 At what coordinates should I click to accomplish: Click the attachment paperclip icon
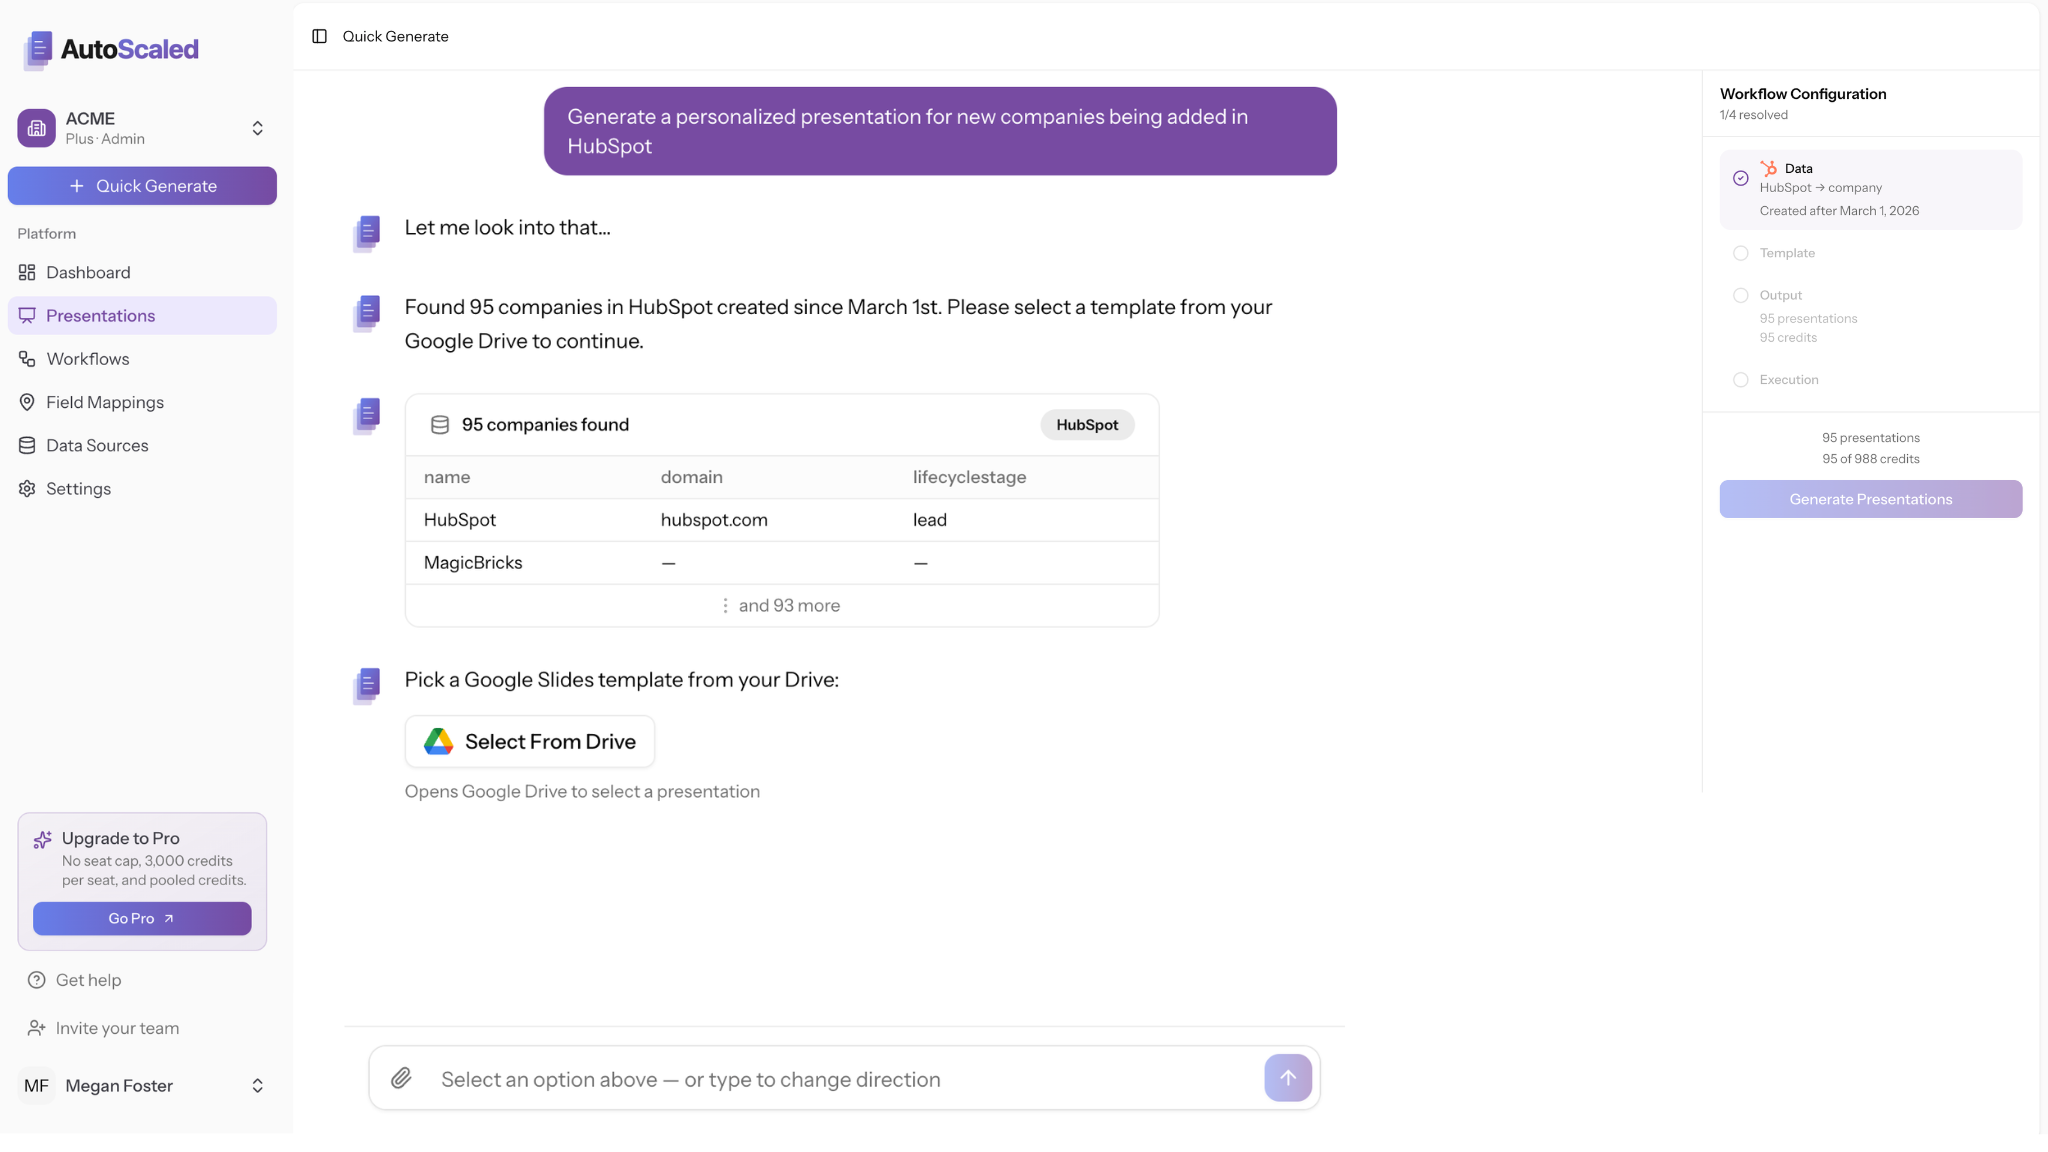click(x=401, y=1078)
